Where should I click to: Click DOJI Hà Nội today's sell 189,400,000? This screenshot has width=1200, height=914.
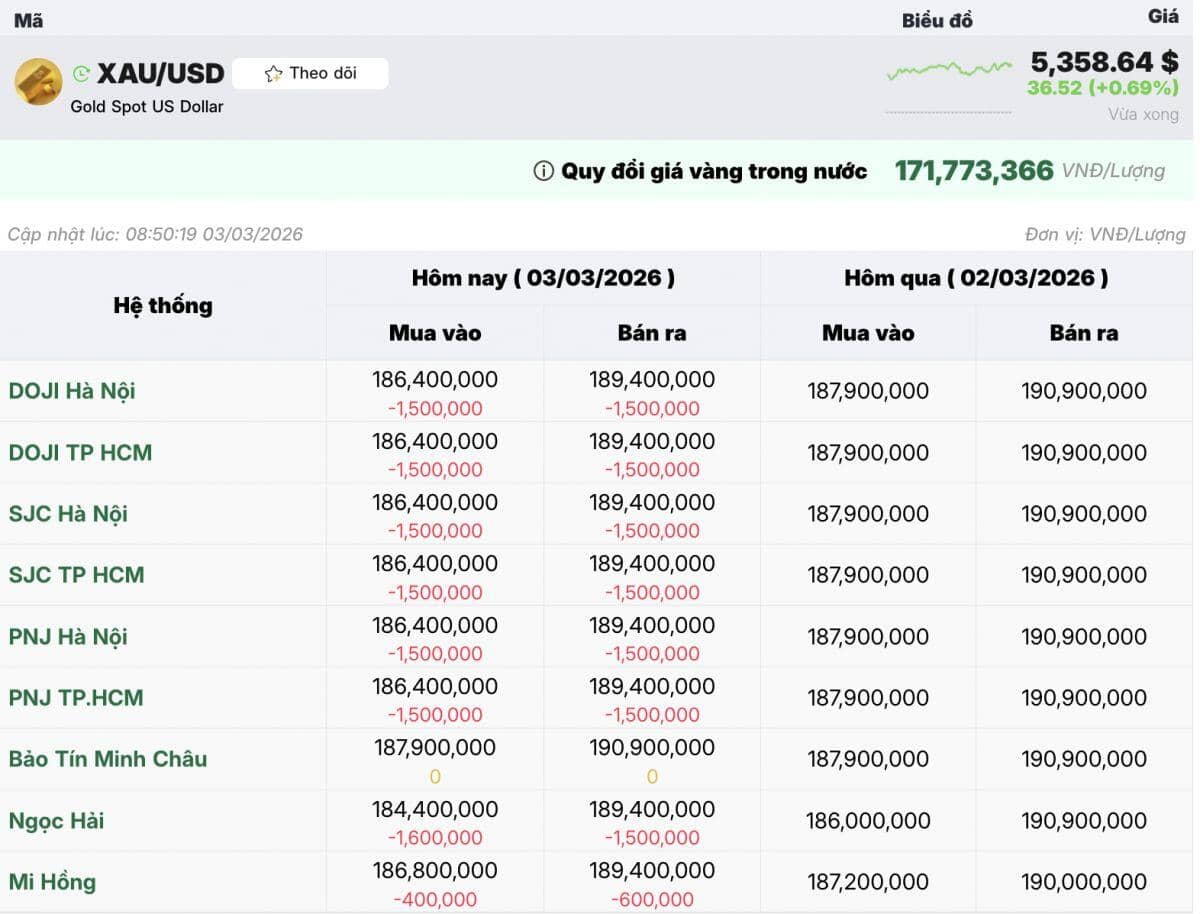tap(652, 380)
